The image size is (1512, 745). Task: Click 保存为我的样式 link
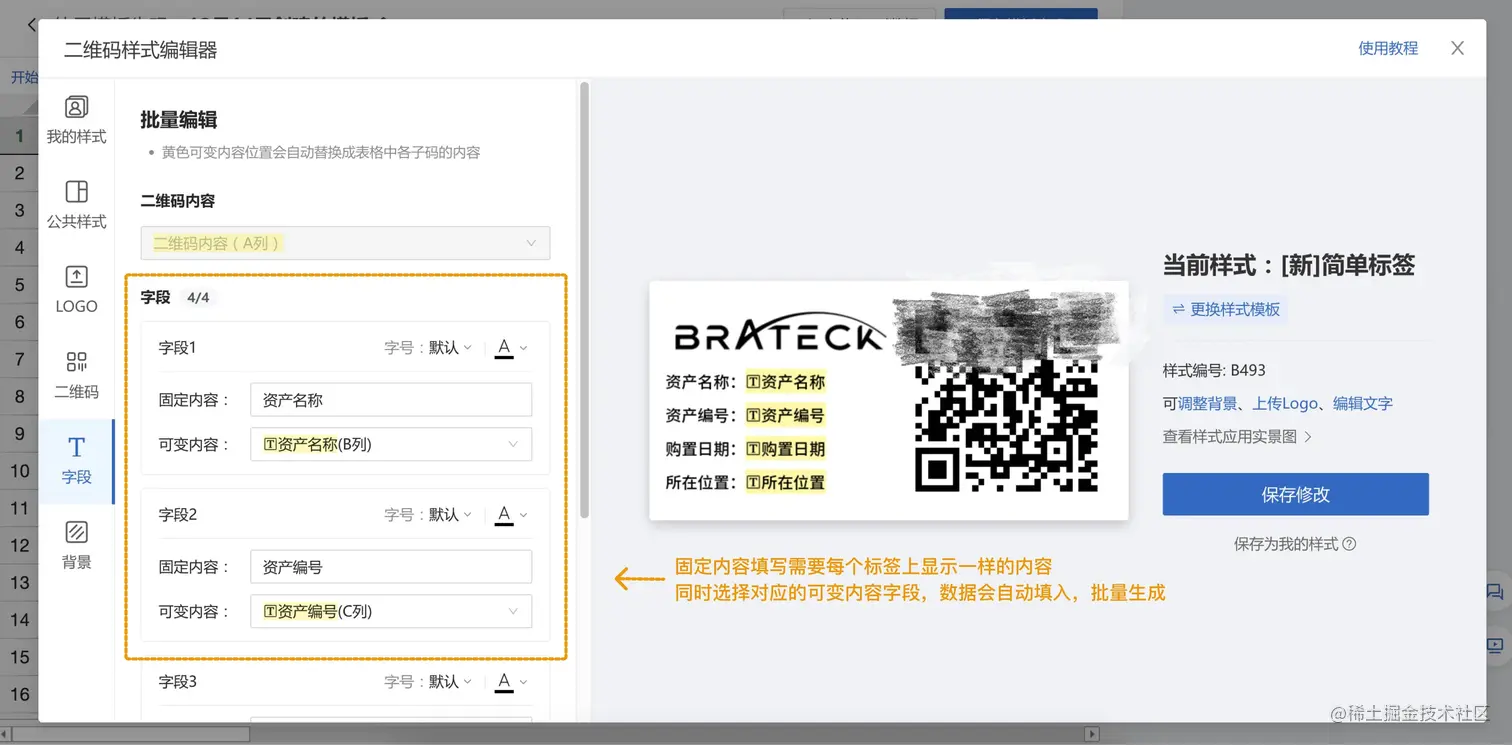tap(1286, 544)
